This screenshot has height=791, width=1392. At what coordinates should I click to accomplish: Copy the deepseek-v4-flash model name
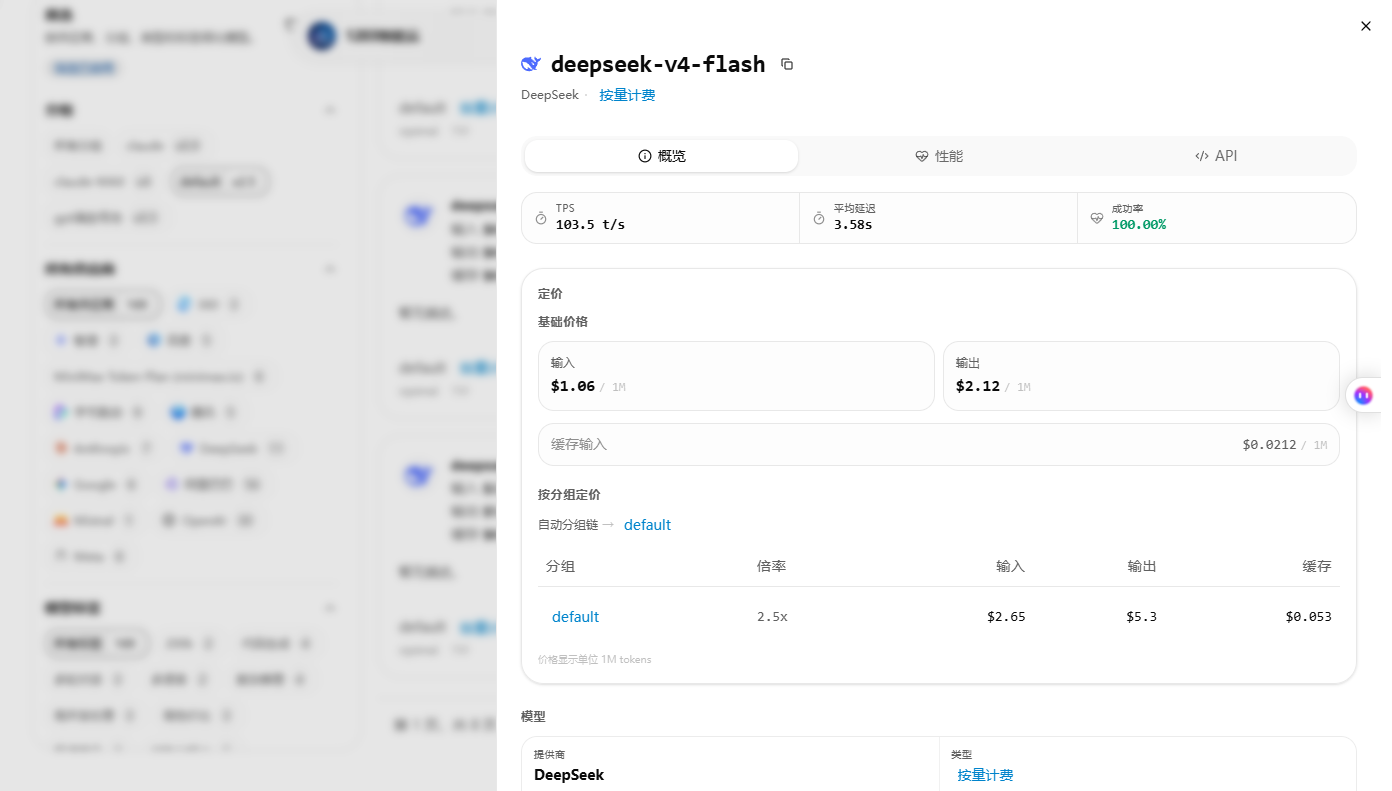pyautogui.click(x=787, y=64)
